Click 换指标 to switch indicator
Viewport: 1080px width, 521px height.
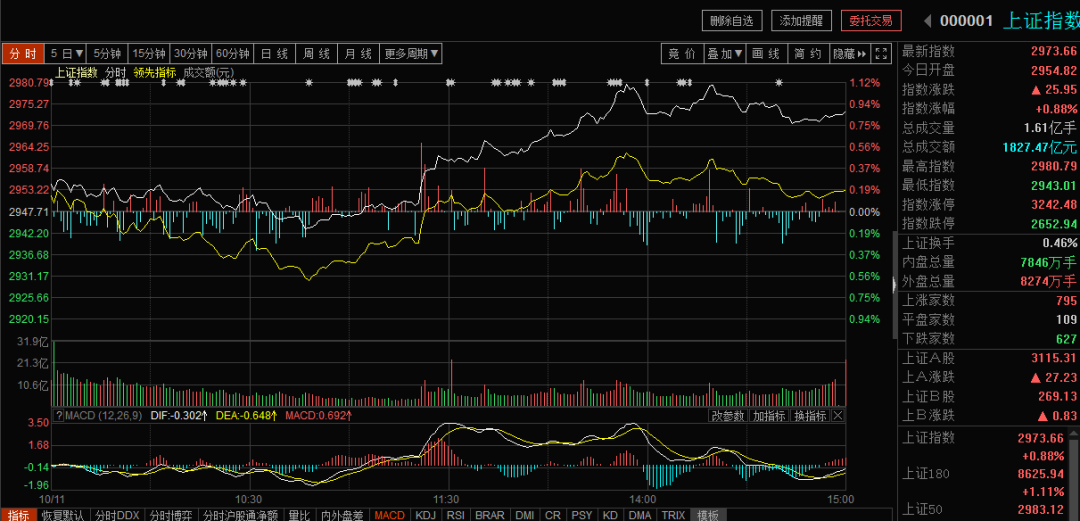pyautogui.click(x=810, y=415)
